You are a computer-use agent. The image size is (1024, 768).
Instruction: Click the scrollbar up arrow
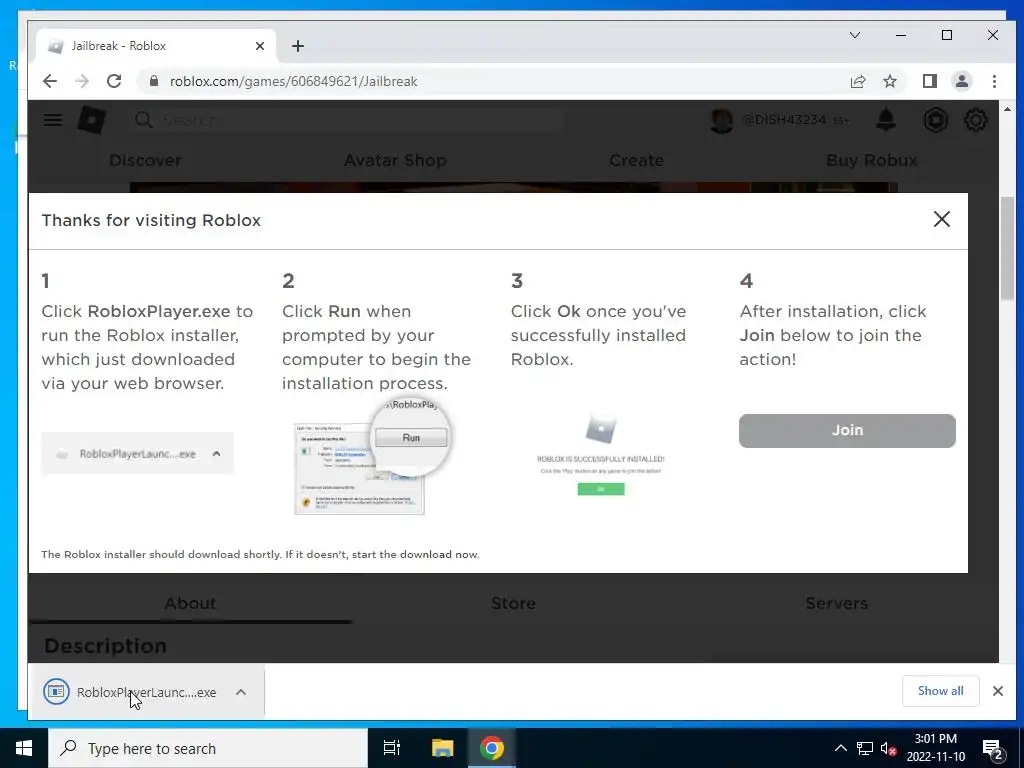1007,109
